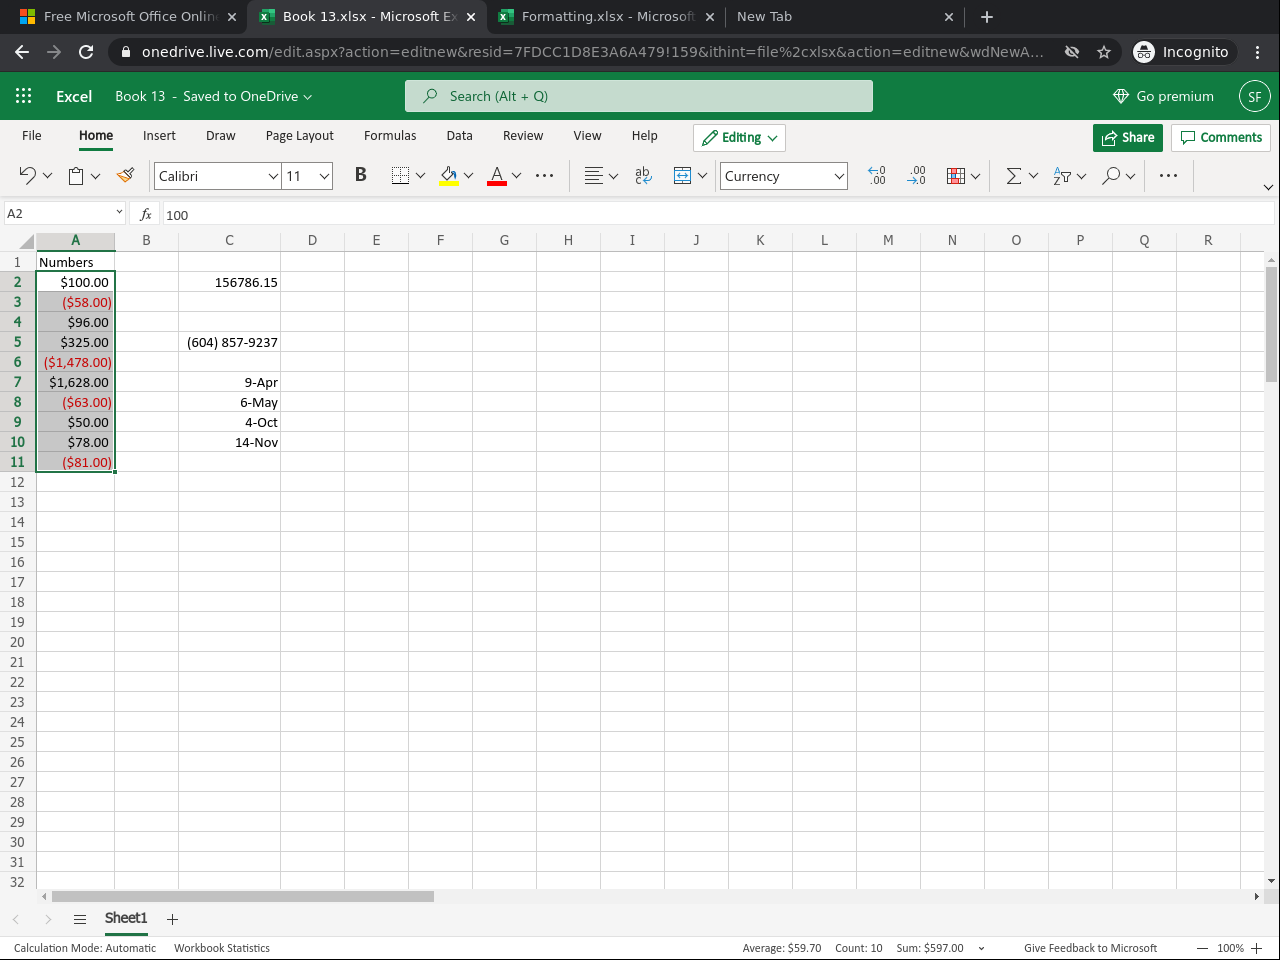Zoom out using the minus icon
Viewport: 1280px width, 960px height.
pyautogui.click(x=1203, y=948)
